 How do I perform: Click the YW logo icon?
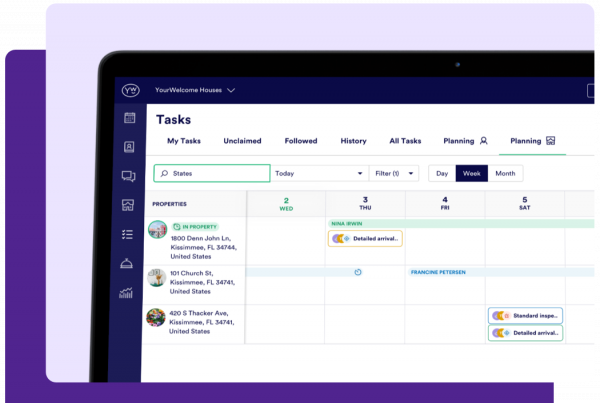tap(129, 90)
